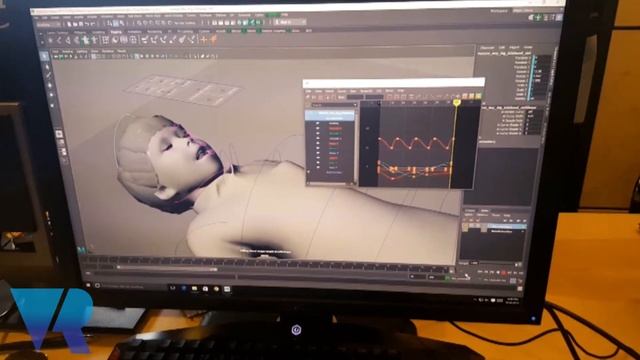Click the last yellow icon in Graph Editor toolbar
640x360 pixels.
(x=478, y=96)
